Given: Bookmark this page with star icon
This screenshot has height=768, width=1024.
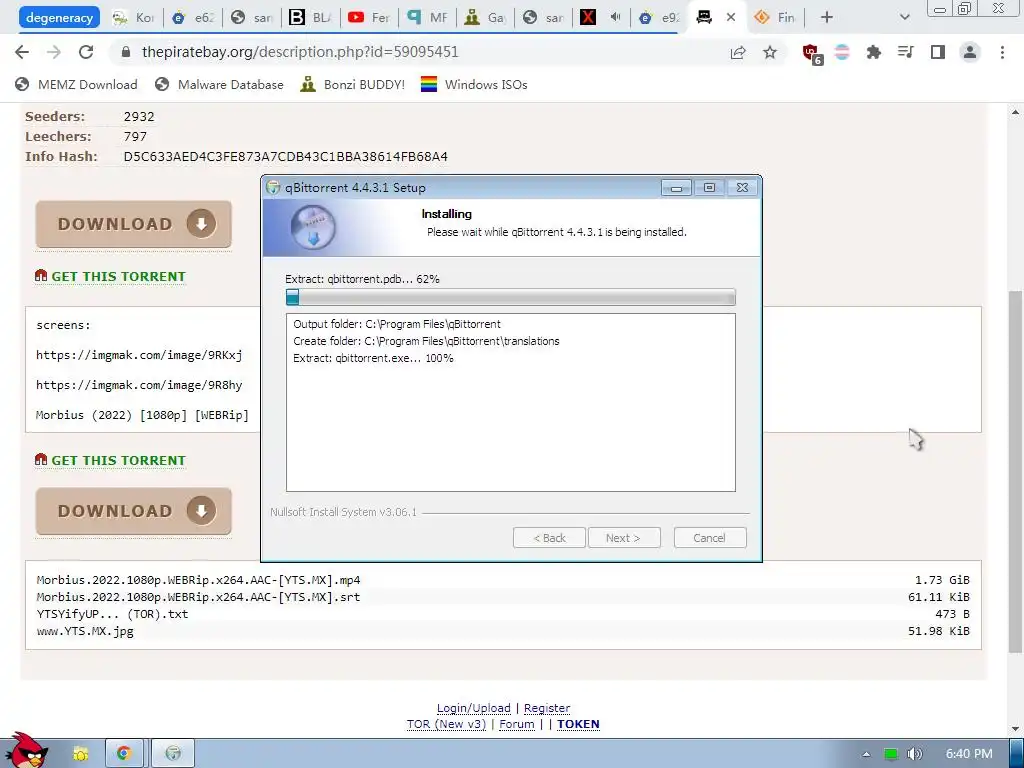Looking at the screenshot, I should (x=770, y=52).
